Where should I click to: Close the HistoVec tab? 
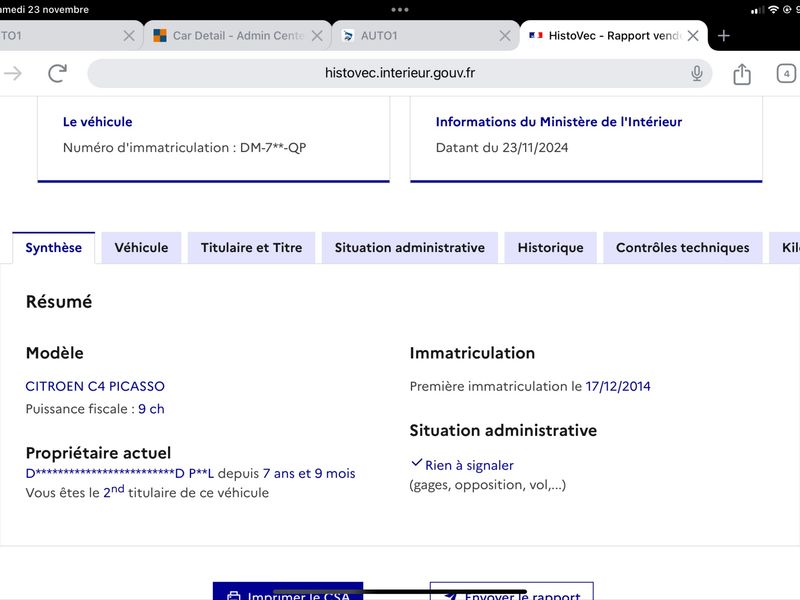coord(693,36)
